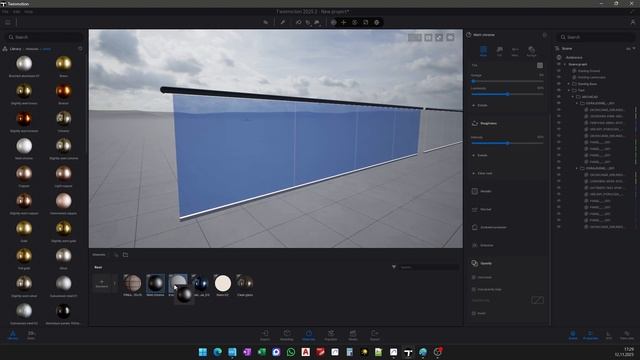The height and width of the screenshot is (360, 640).
Task: Open Excel from taskbar
Action: [262, 352]
